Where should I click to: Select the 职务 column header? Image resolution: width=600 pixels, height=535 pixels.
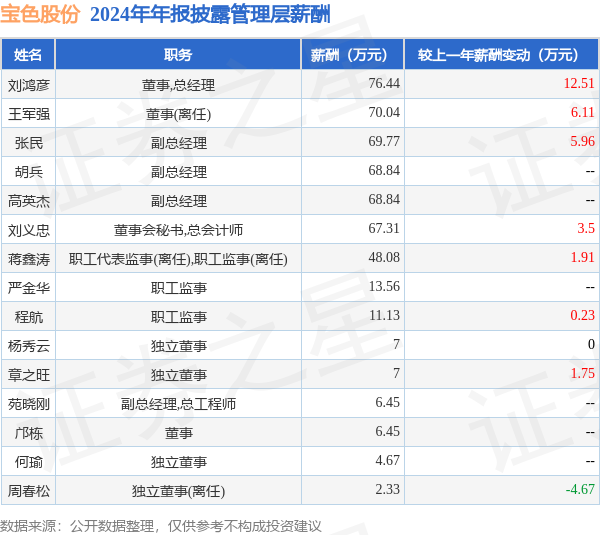tap(178, 55)
